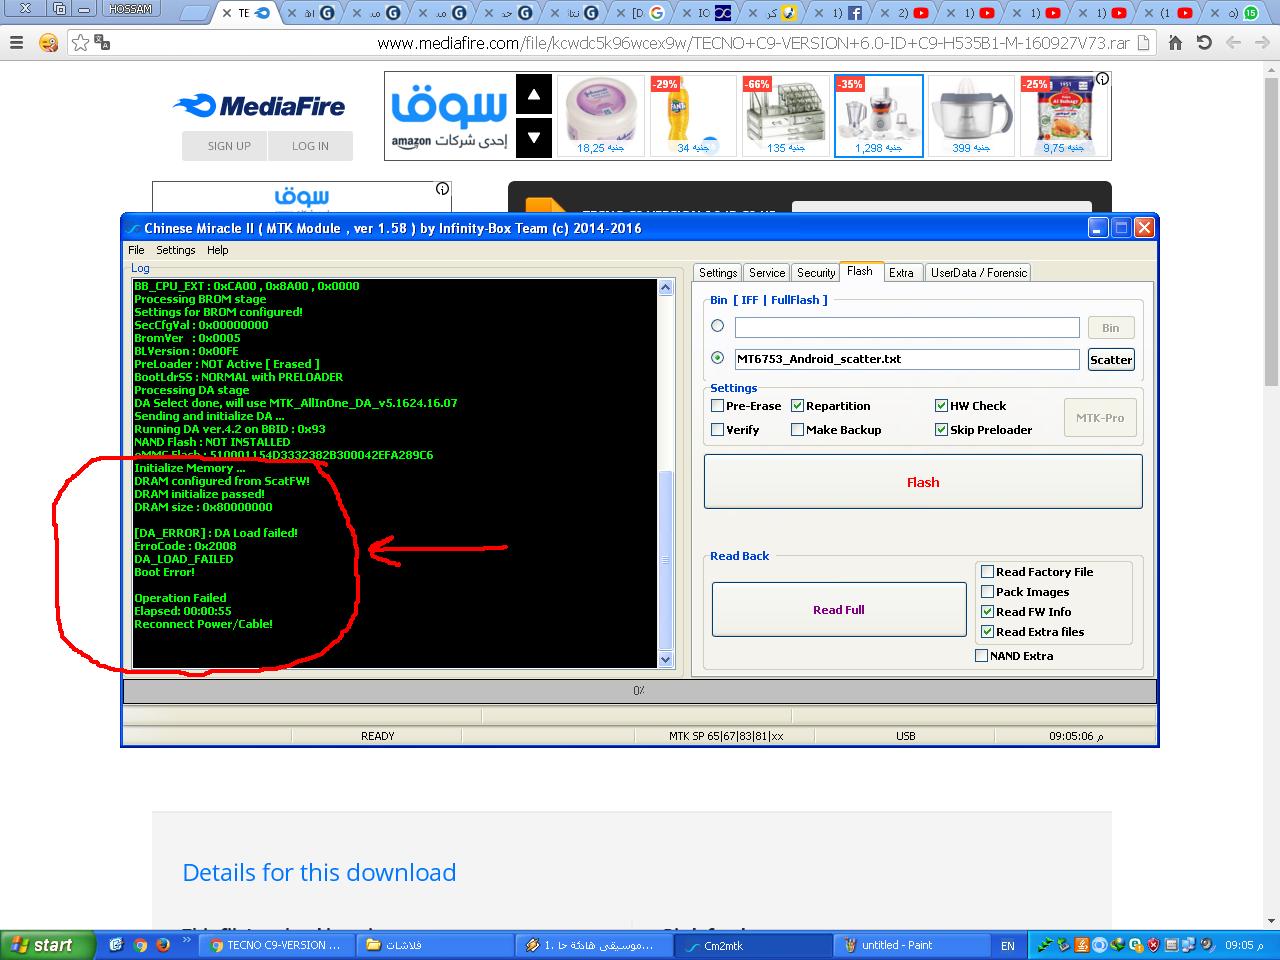This screenshot has width=1280, height=960.
Task: Toggle the Skip Preloader checkbox
Action: pos(941,430)
